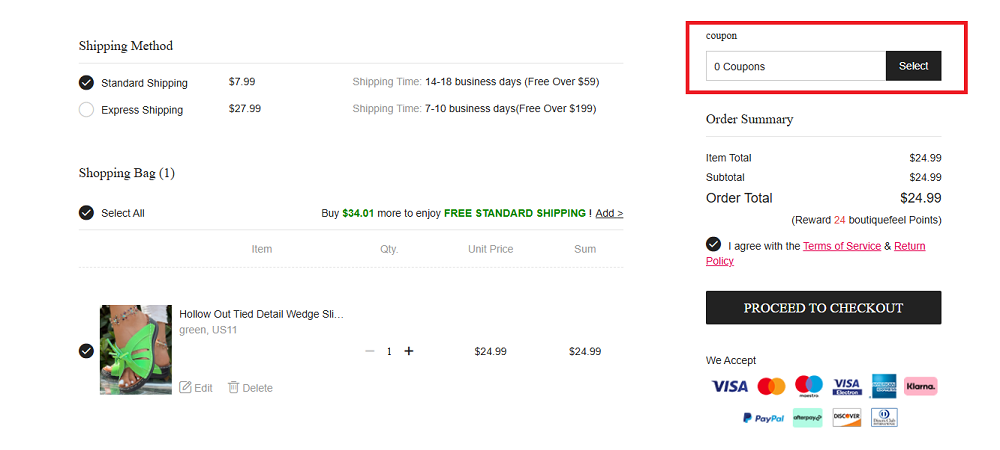Select the Express Shipping option
The height and width of the screenshot is (450, 1000).
click(x=86, y=110)
